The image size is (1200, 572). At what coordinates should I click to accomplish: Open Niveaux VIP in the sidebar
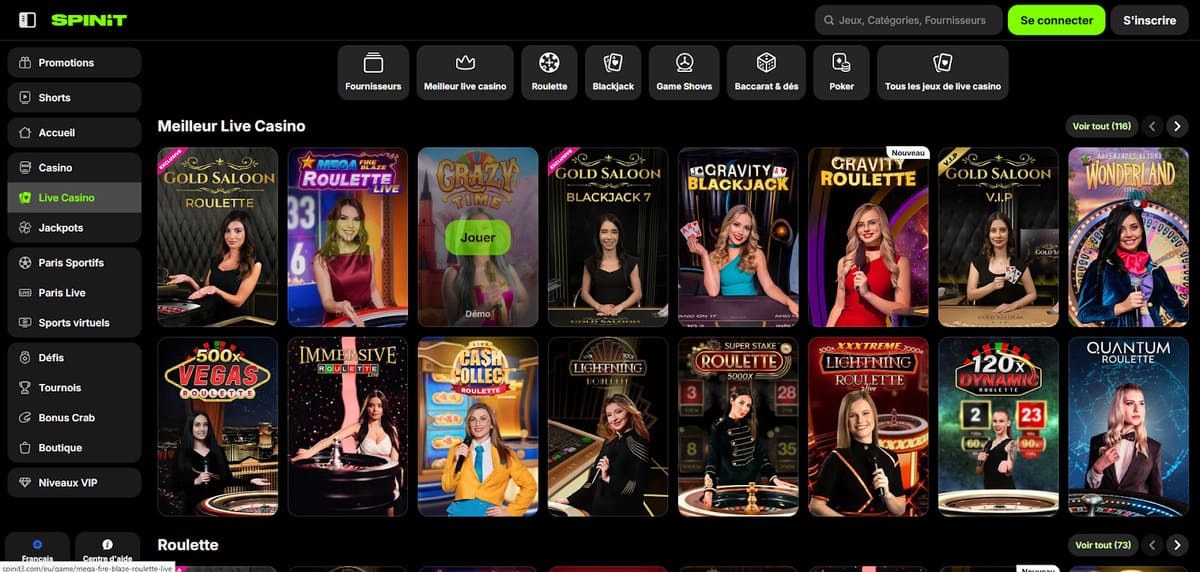74,483
